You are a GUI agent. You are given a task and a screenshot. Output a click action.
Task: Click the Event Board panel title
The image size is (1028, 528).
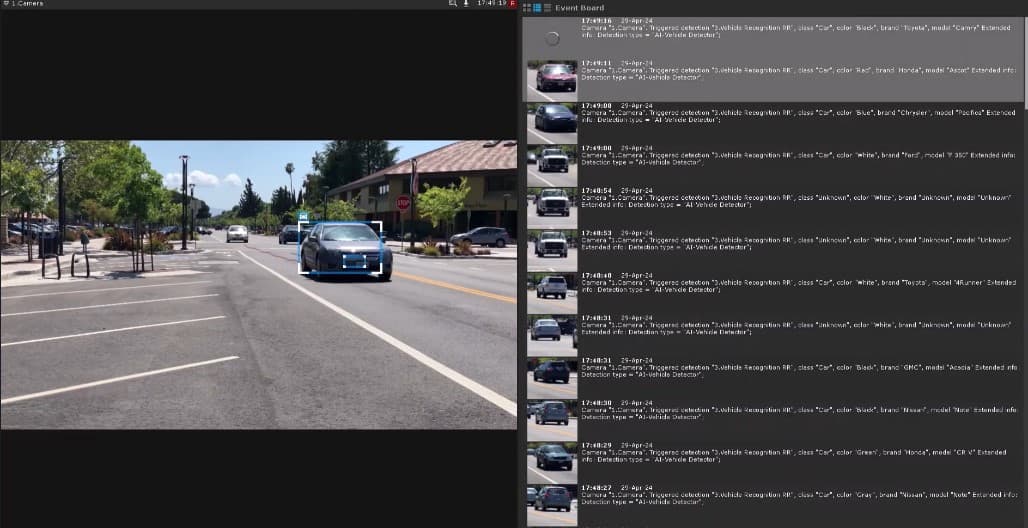click(x=580, y=8)
